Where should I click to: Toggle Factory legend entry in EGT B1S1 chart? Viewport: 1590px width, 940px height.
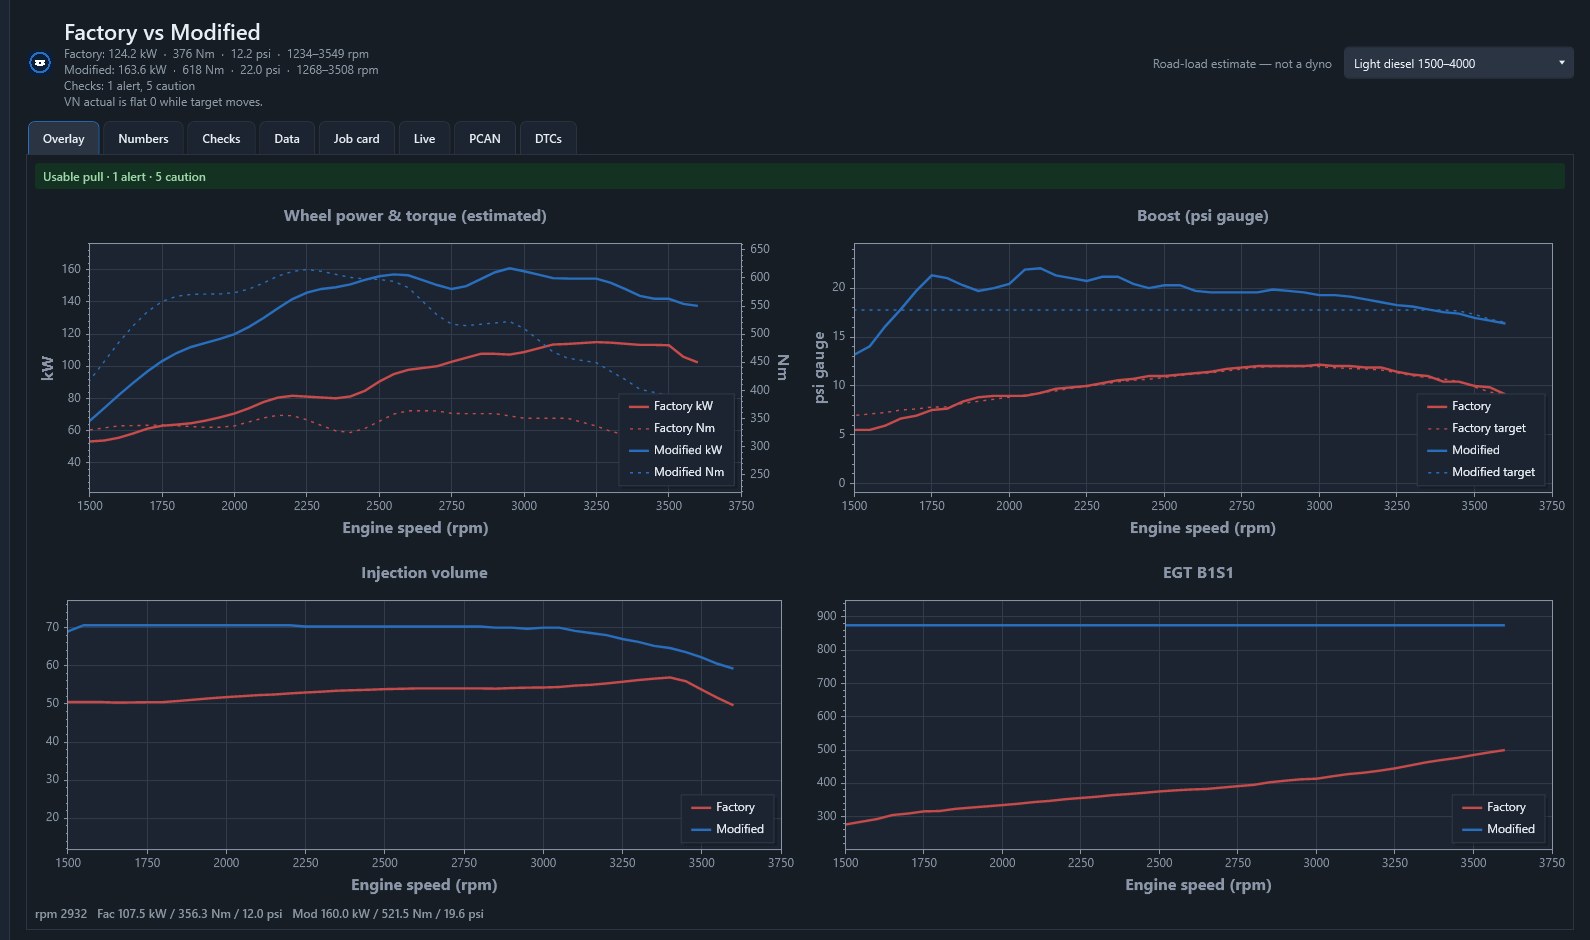[1494, 807]
